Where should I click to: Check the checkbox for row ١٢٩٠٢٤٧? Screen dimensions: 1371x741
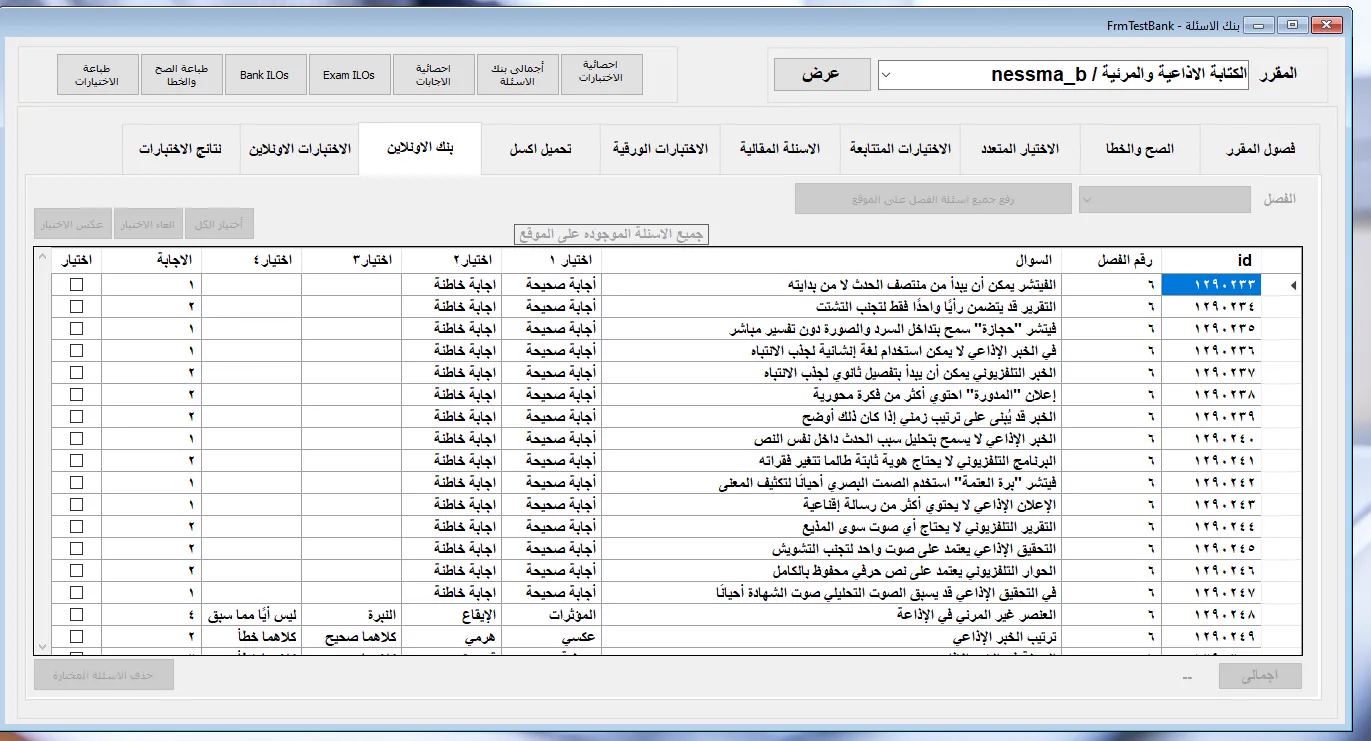click(x=76, y=592)
